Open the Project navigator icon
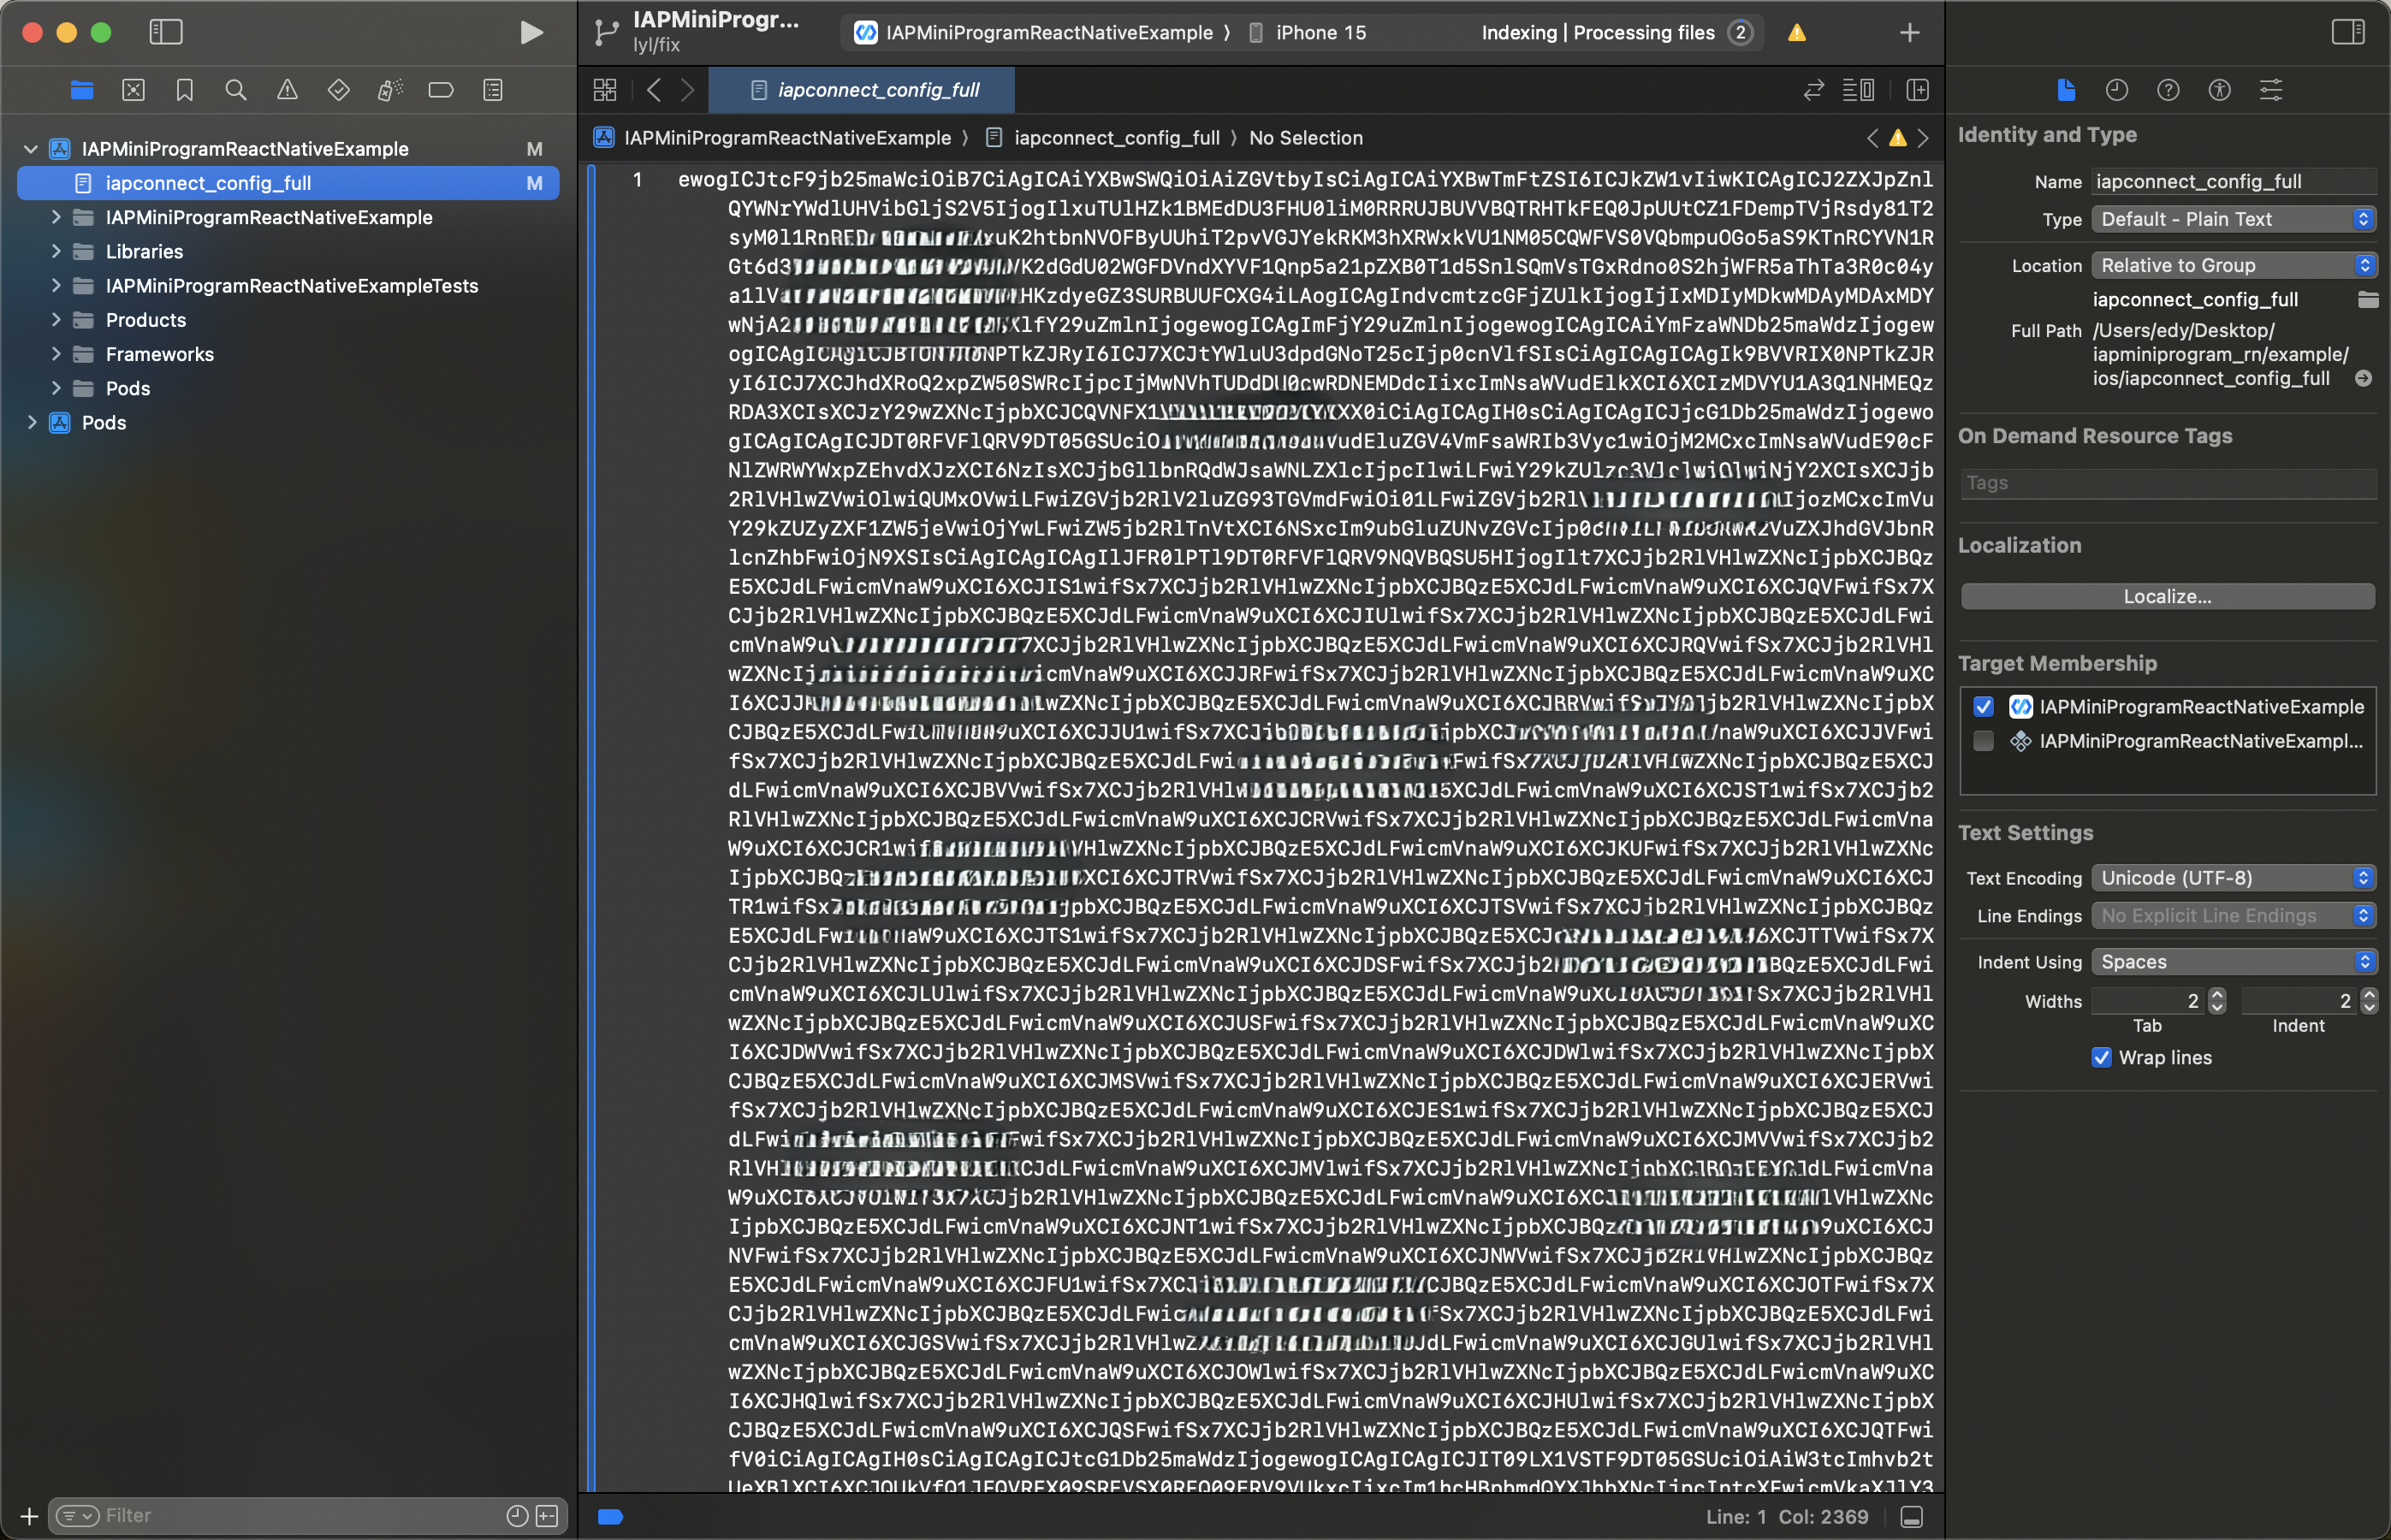The image size is (2391, 1540). coord(81,89)
